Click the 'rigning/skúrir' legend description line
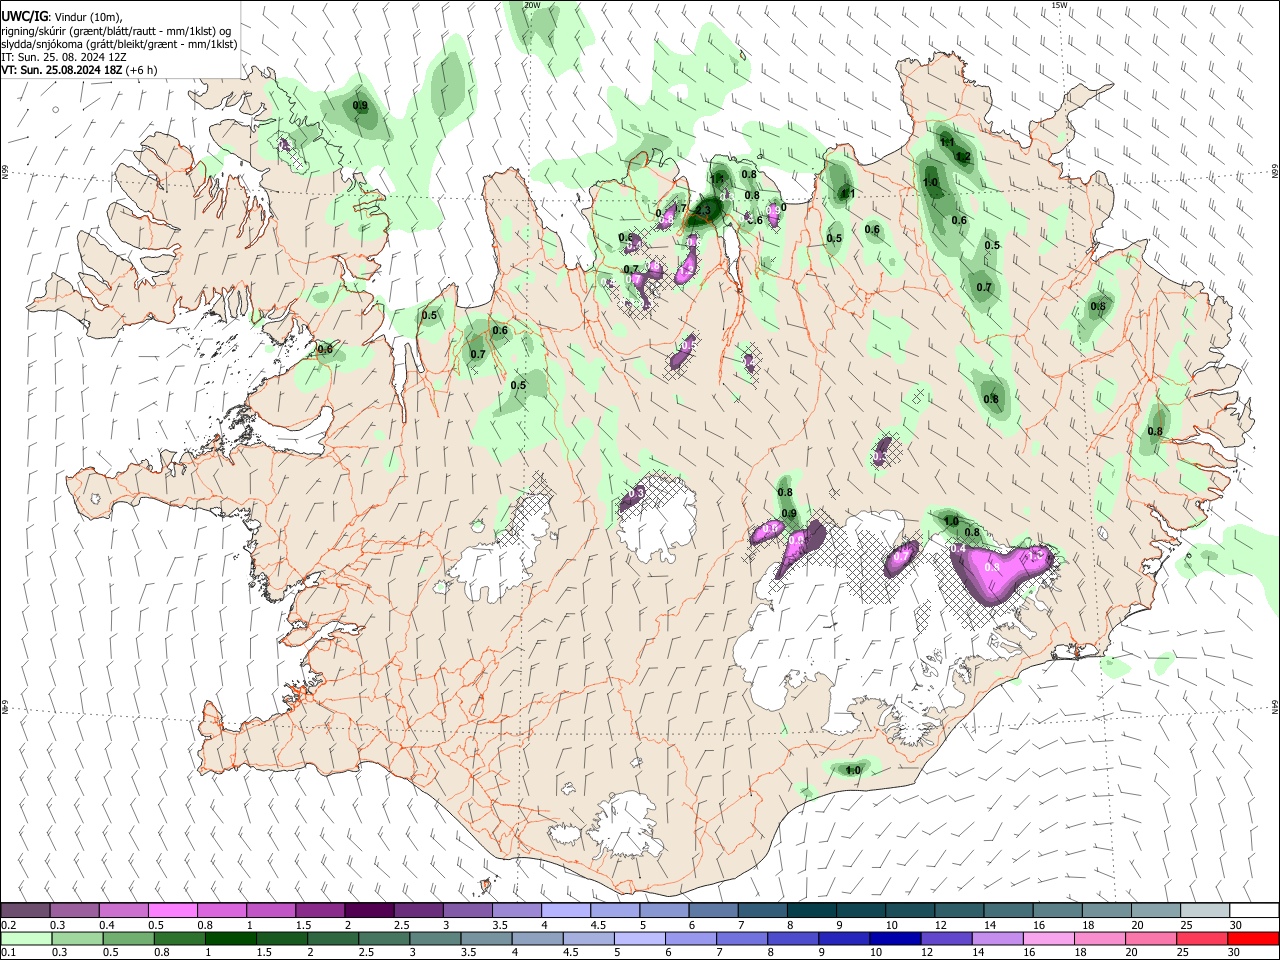Screen dimensions: 1280x960 116,30
